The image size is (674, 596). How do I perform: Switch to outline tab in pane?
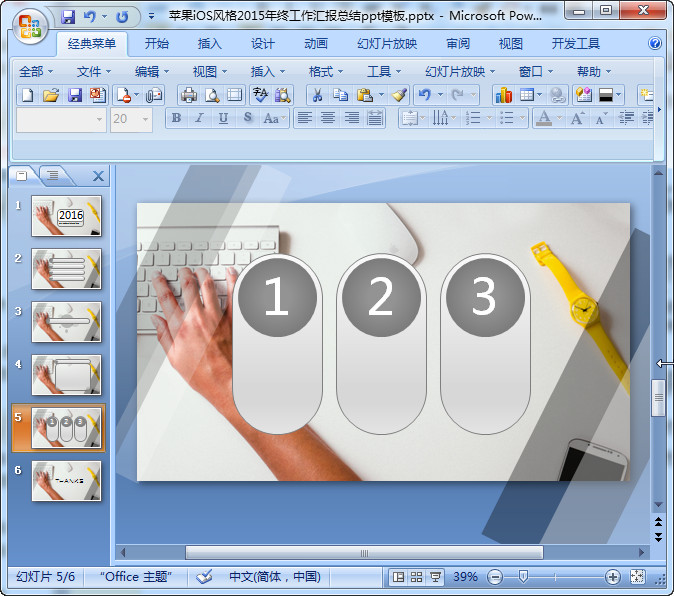click(x=53, y=175)
